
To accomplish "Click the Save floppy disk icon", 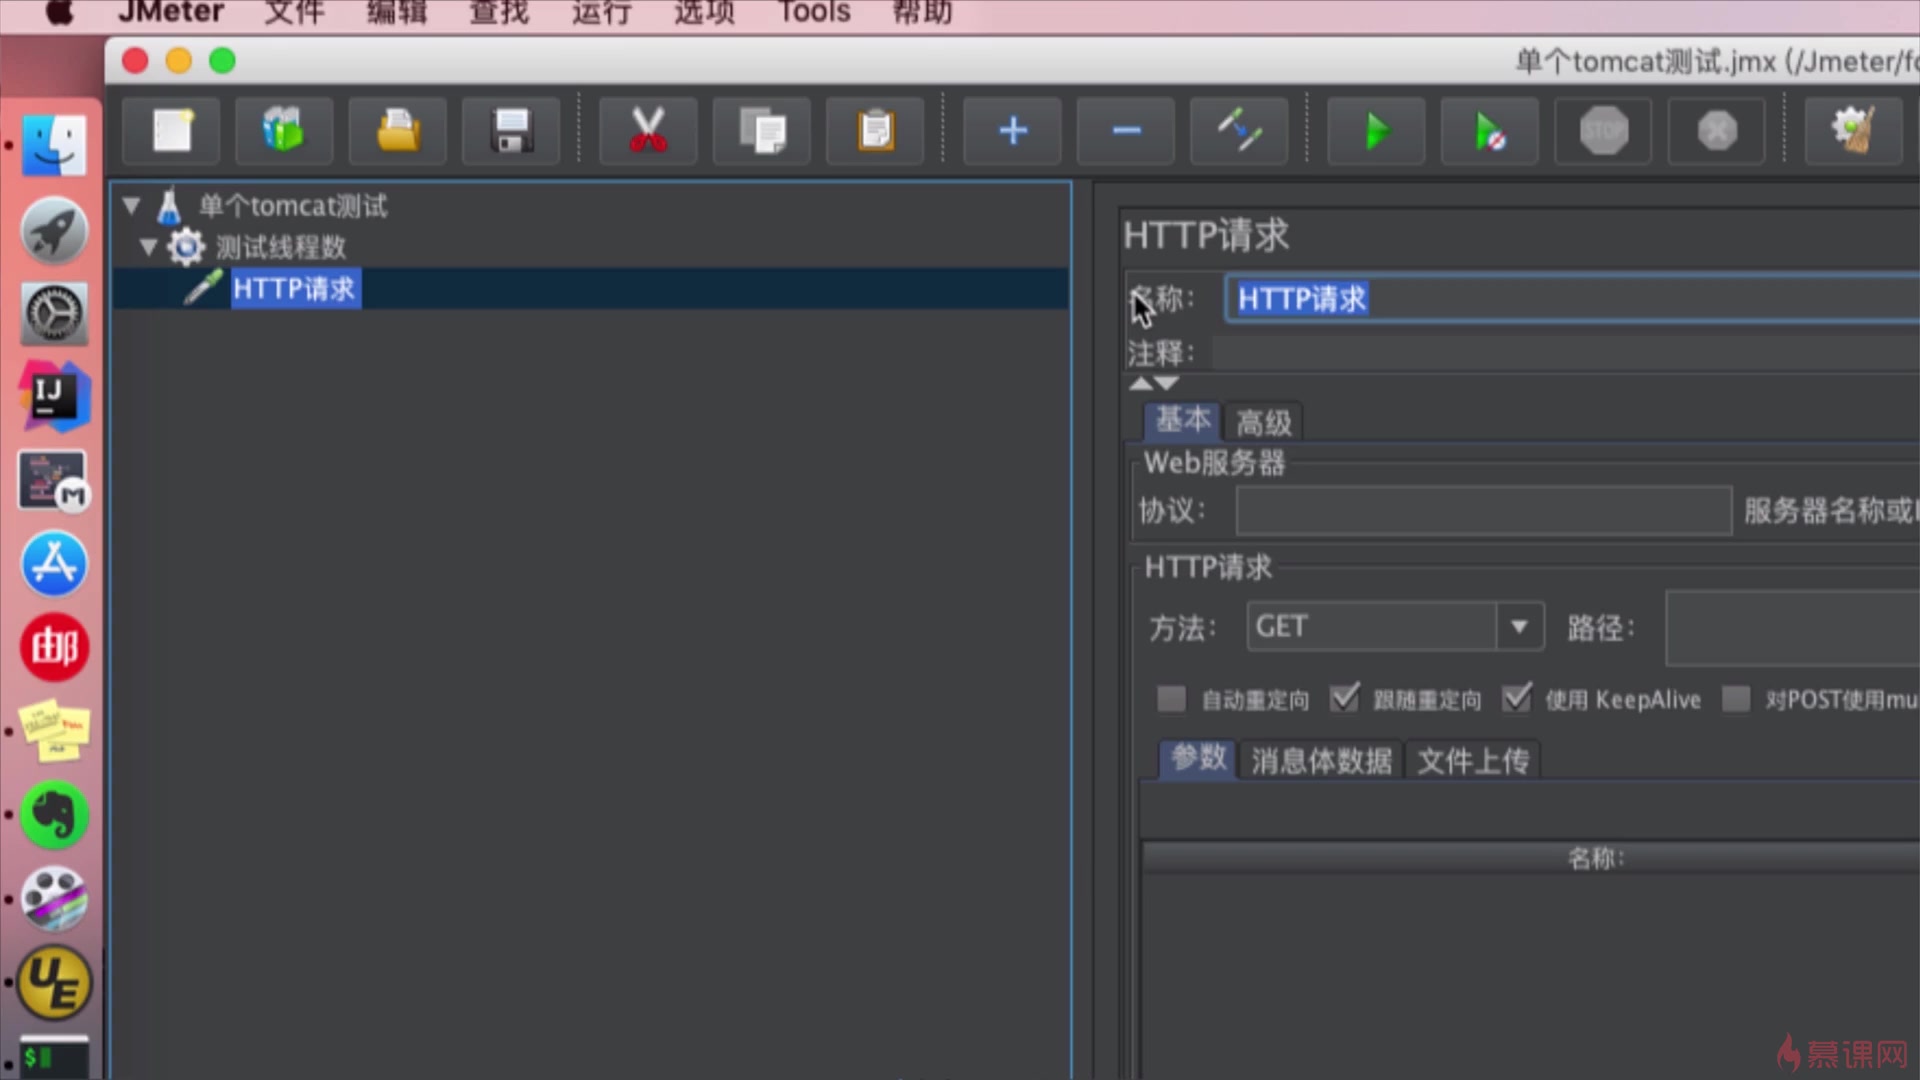I will pyautogui.click(x=511, y=131).
